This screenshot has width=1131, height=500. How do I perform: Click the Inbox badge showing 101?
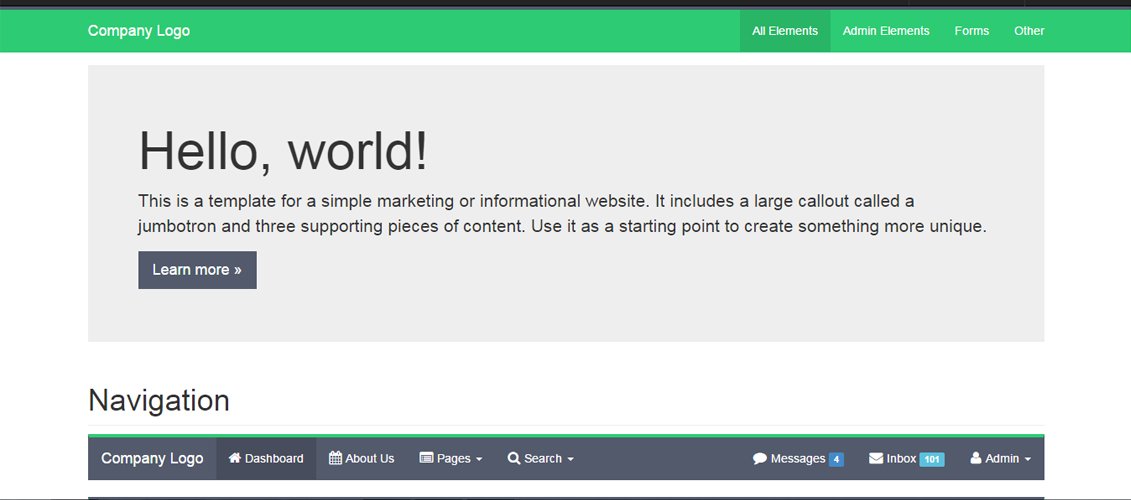932,459
